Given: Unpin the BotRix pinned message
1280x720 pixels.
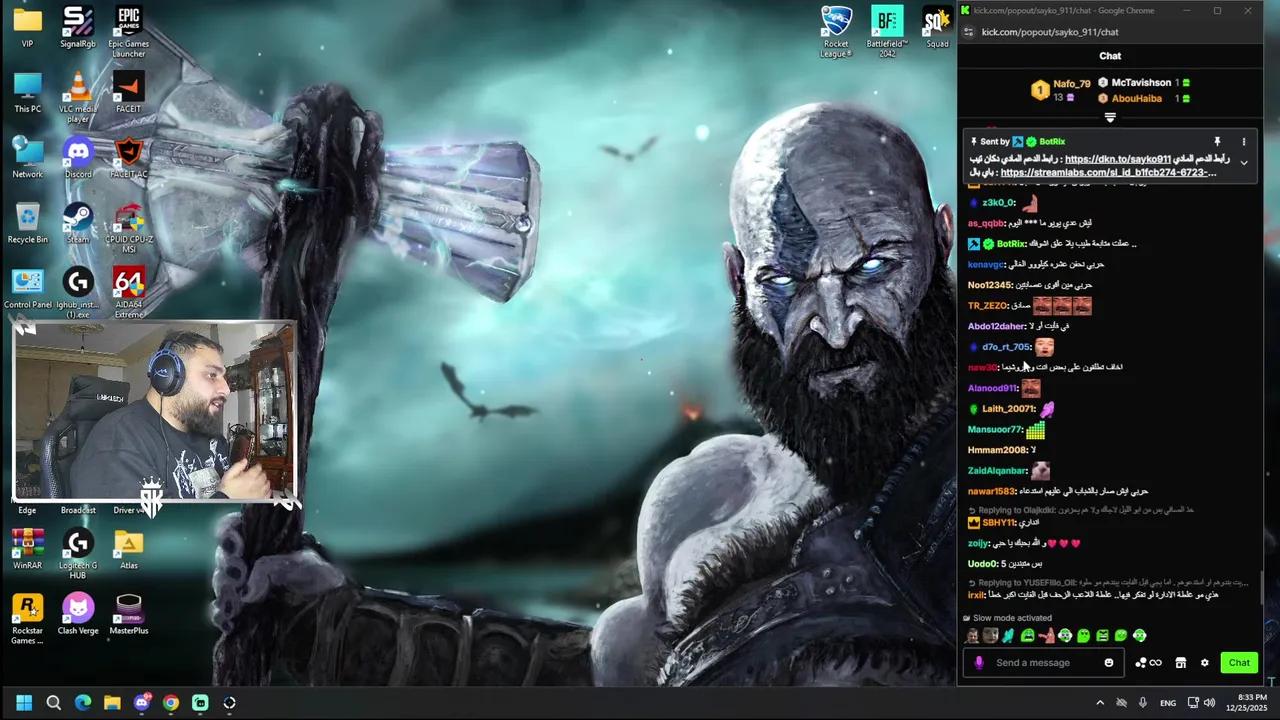Looking at the screenshot, I should click(x=1217, y=141).
